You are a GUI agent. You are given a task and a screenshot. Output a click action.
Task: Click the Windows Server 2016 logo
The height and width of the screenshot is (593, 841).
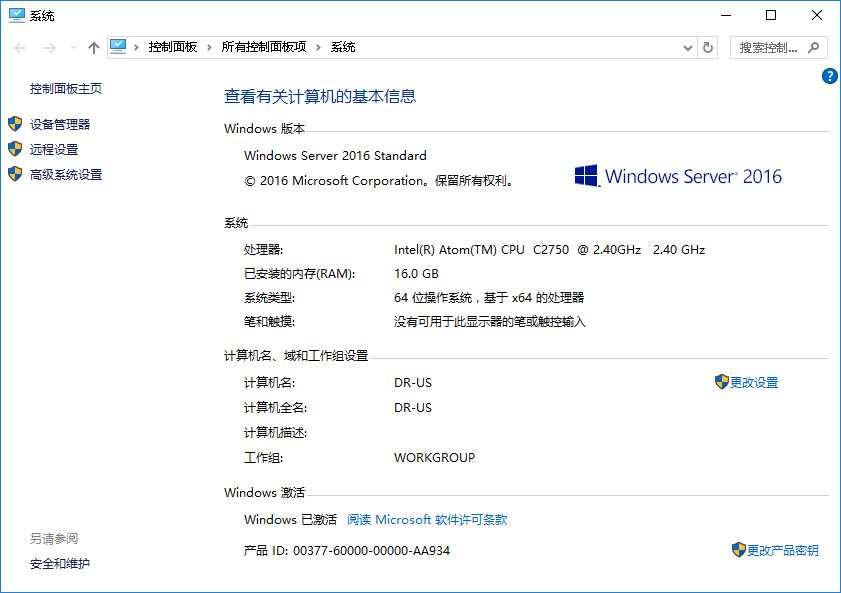pos(678,176)
